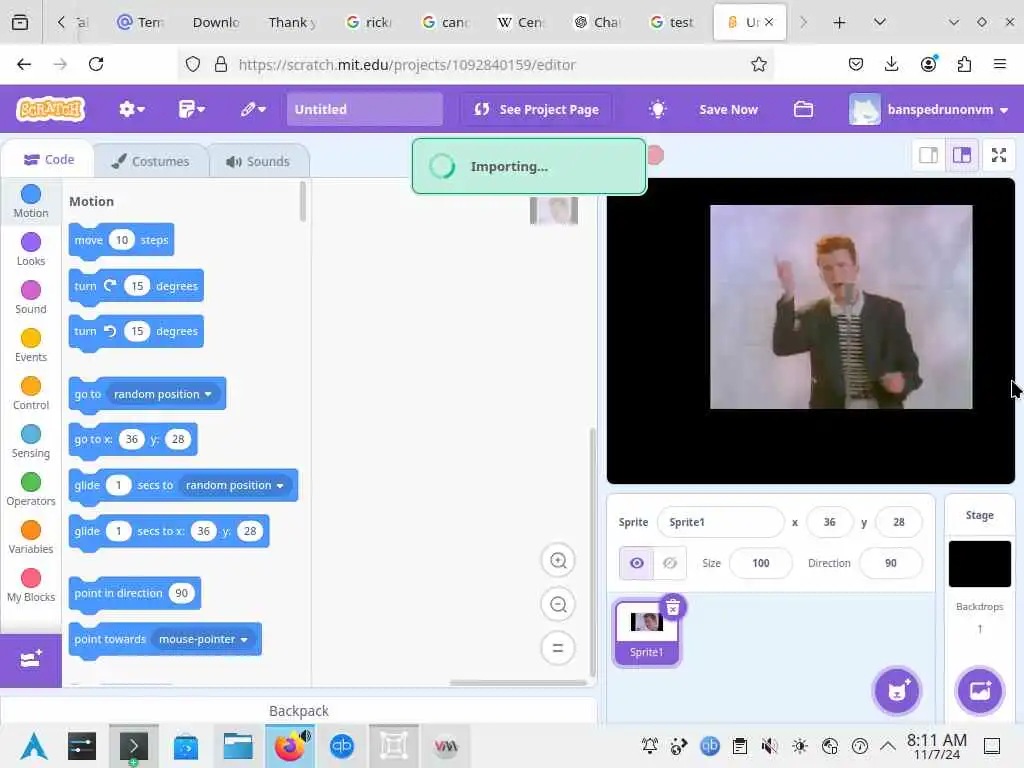
Task: Click the point in direction 90 block
Action: coord(135,593)
